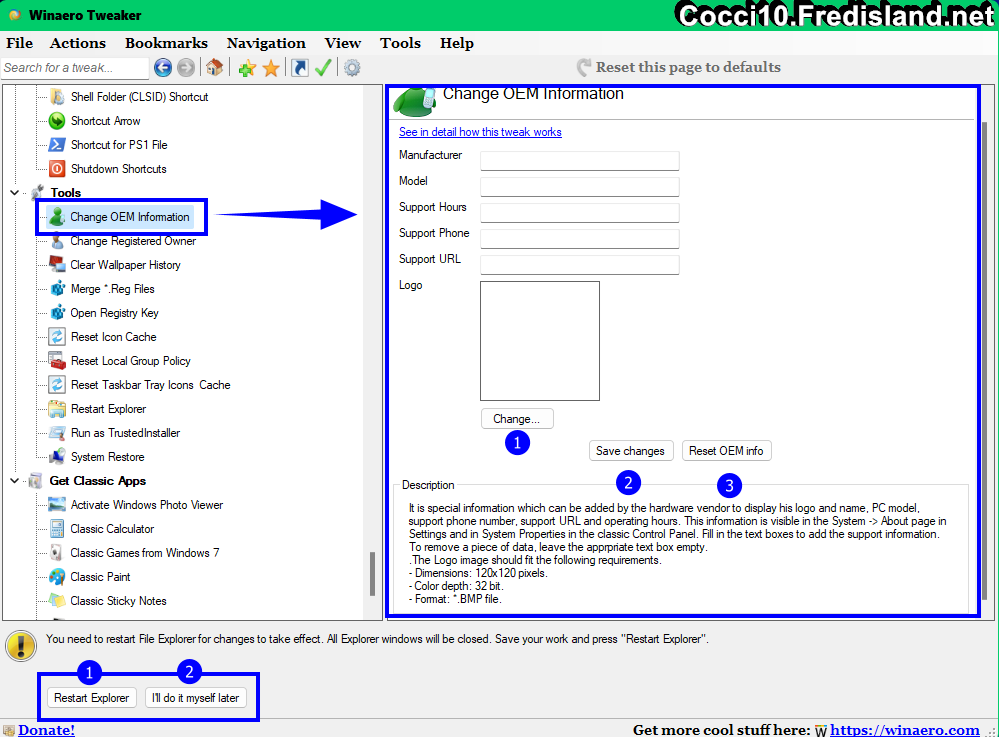This screenshot has width=999, height=737.
Task: Click the back navigation arrow icon
Action: [x=163, y=68]
